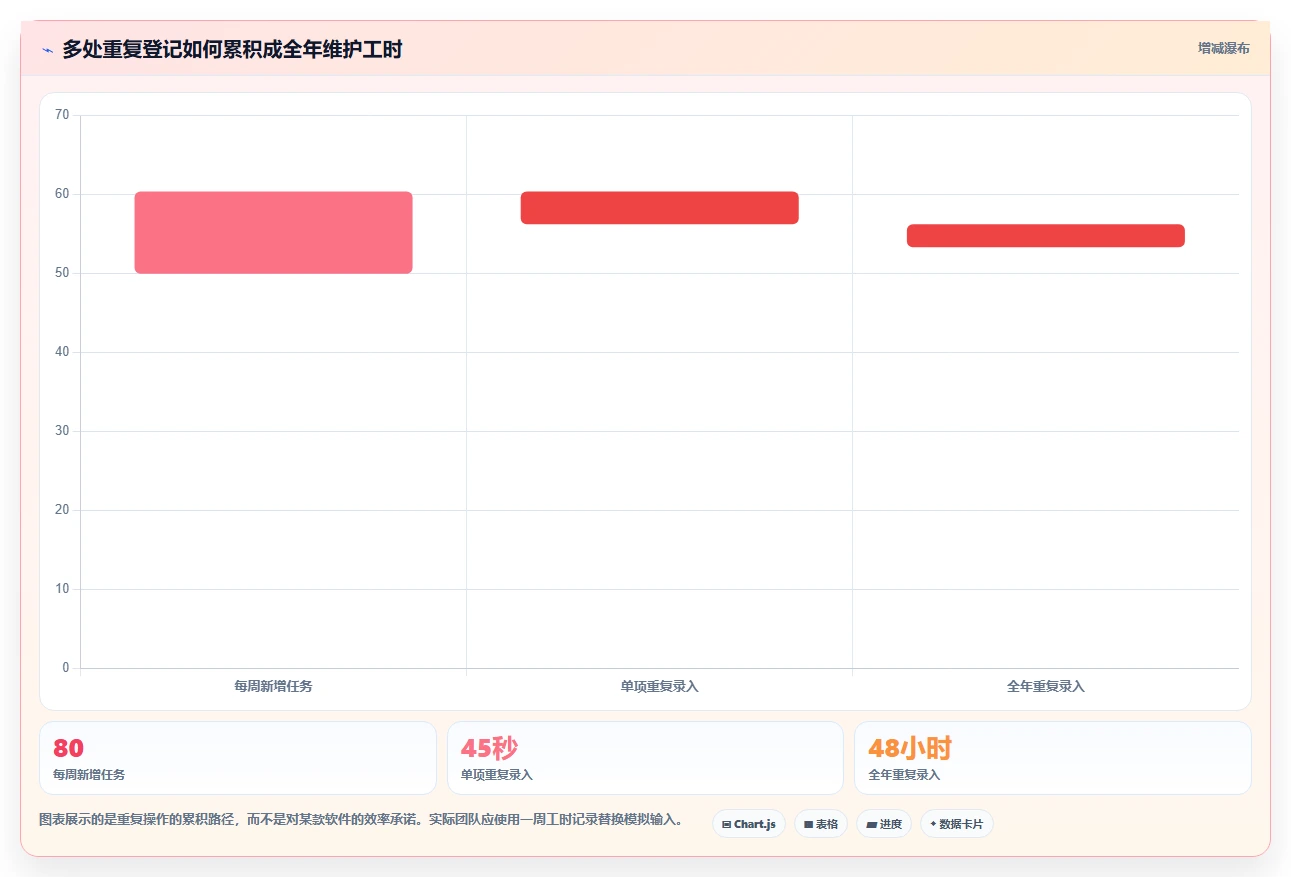Click the x-axis label 单项重复录入
Viewport: 1291px width, 877px height.
click(x=659, y=686)
